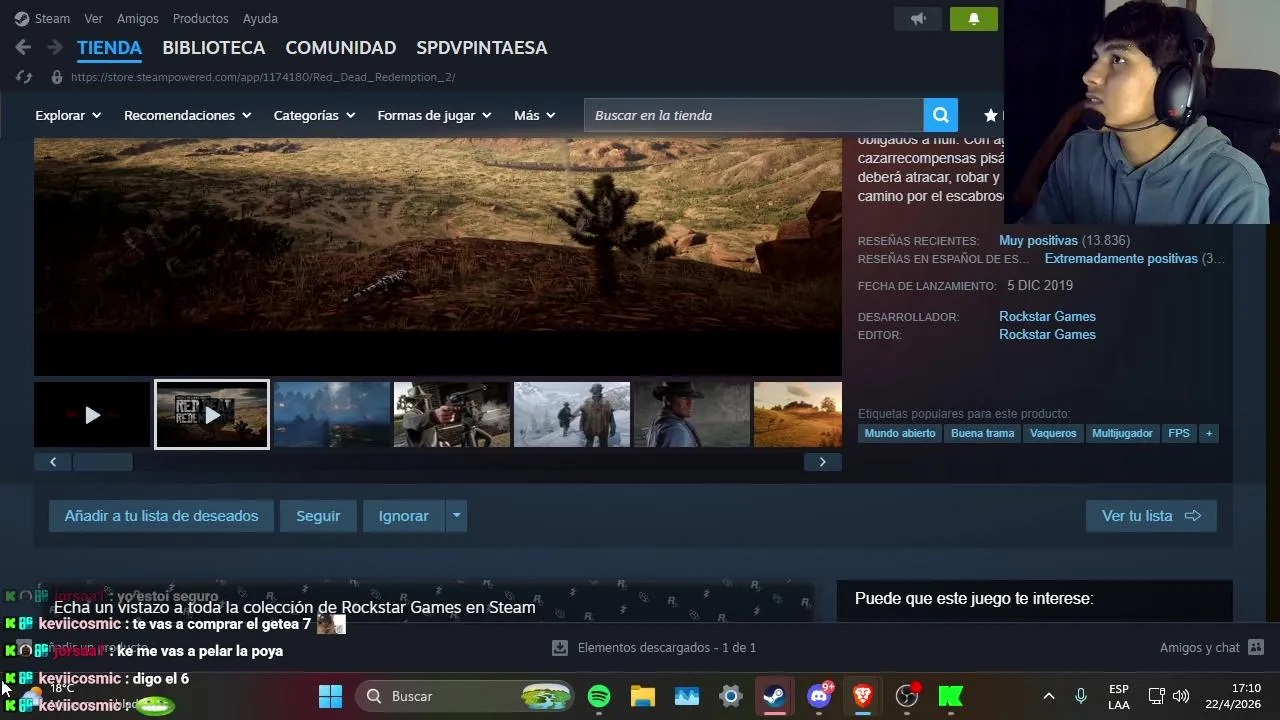Click the store page URL
Viewport: 1280px width, 720px height.
point(263,77)
